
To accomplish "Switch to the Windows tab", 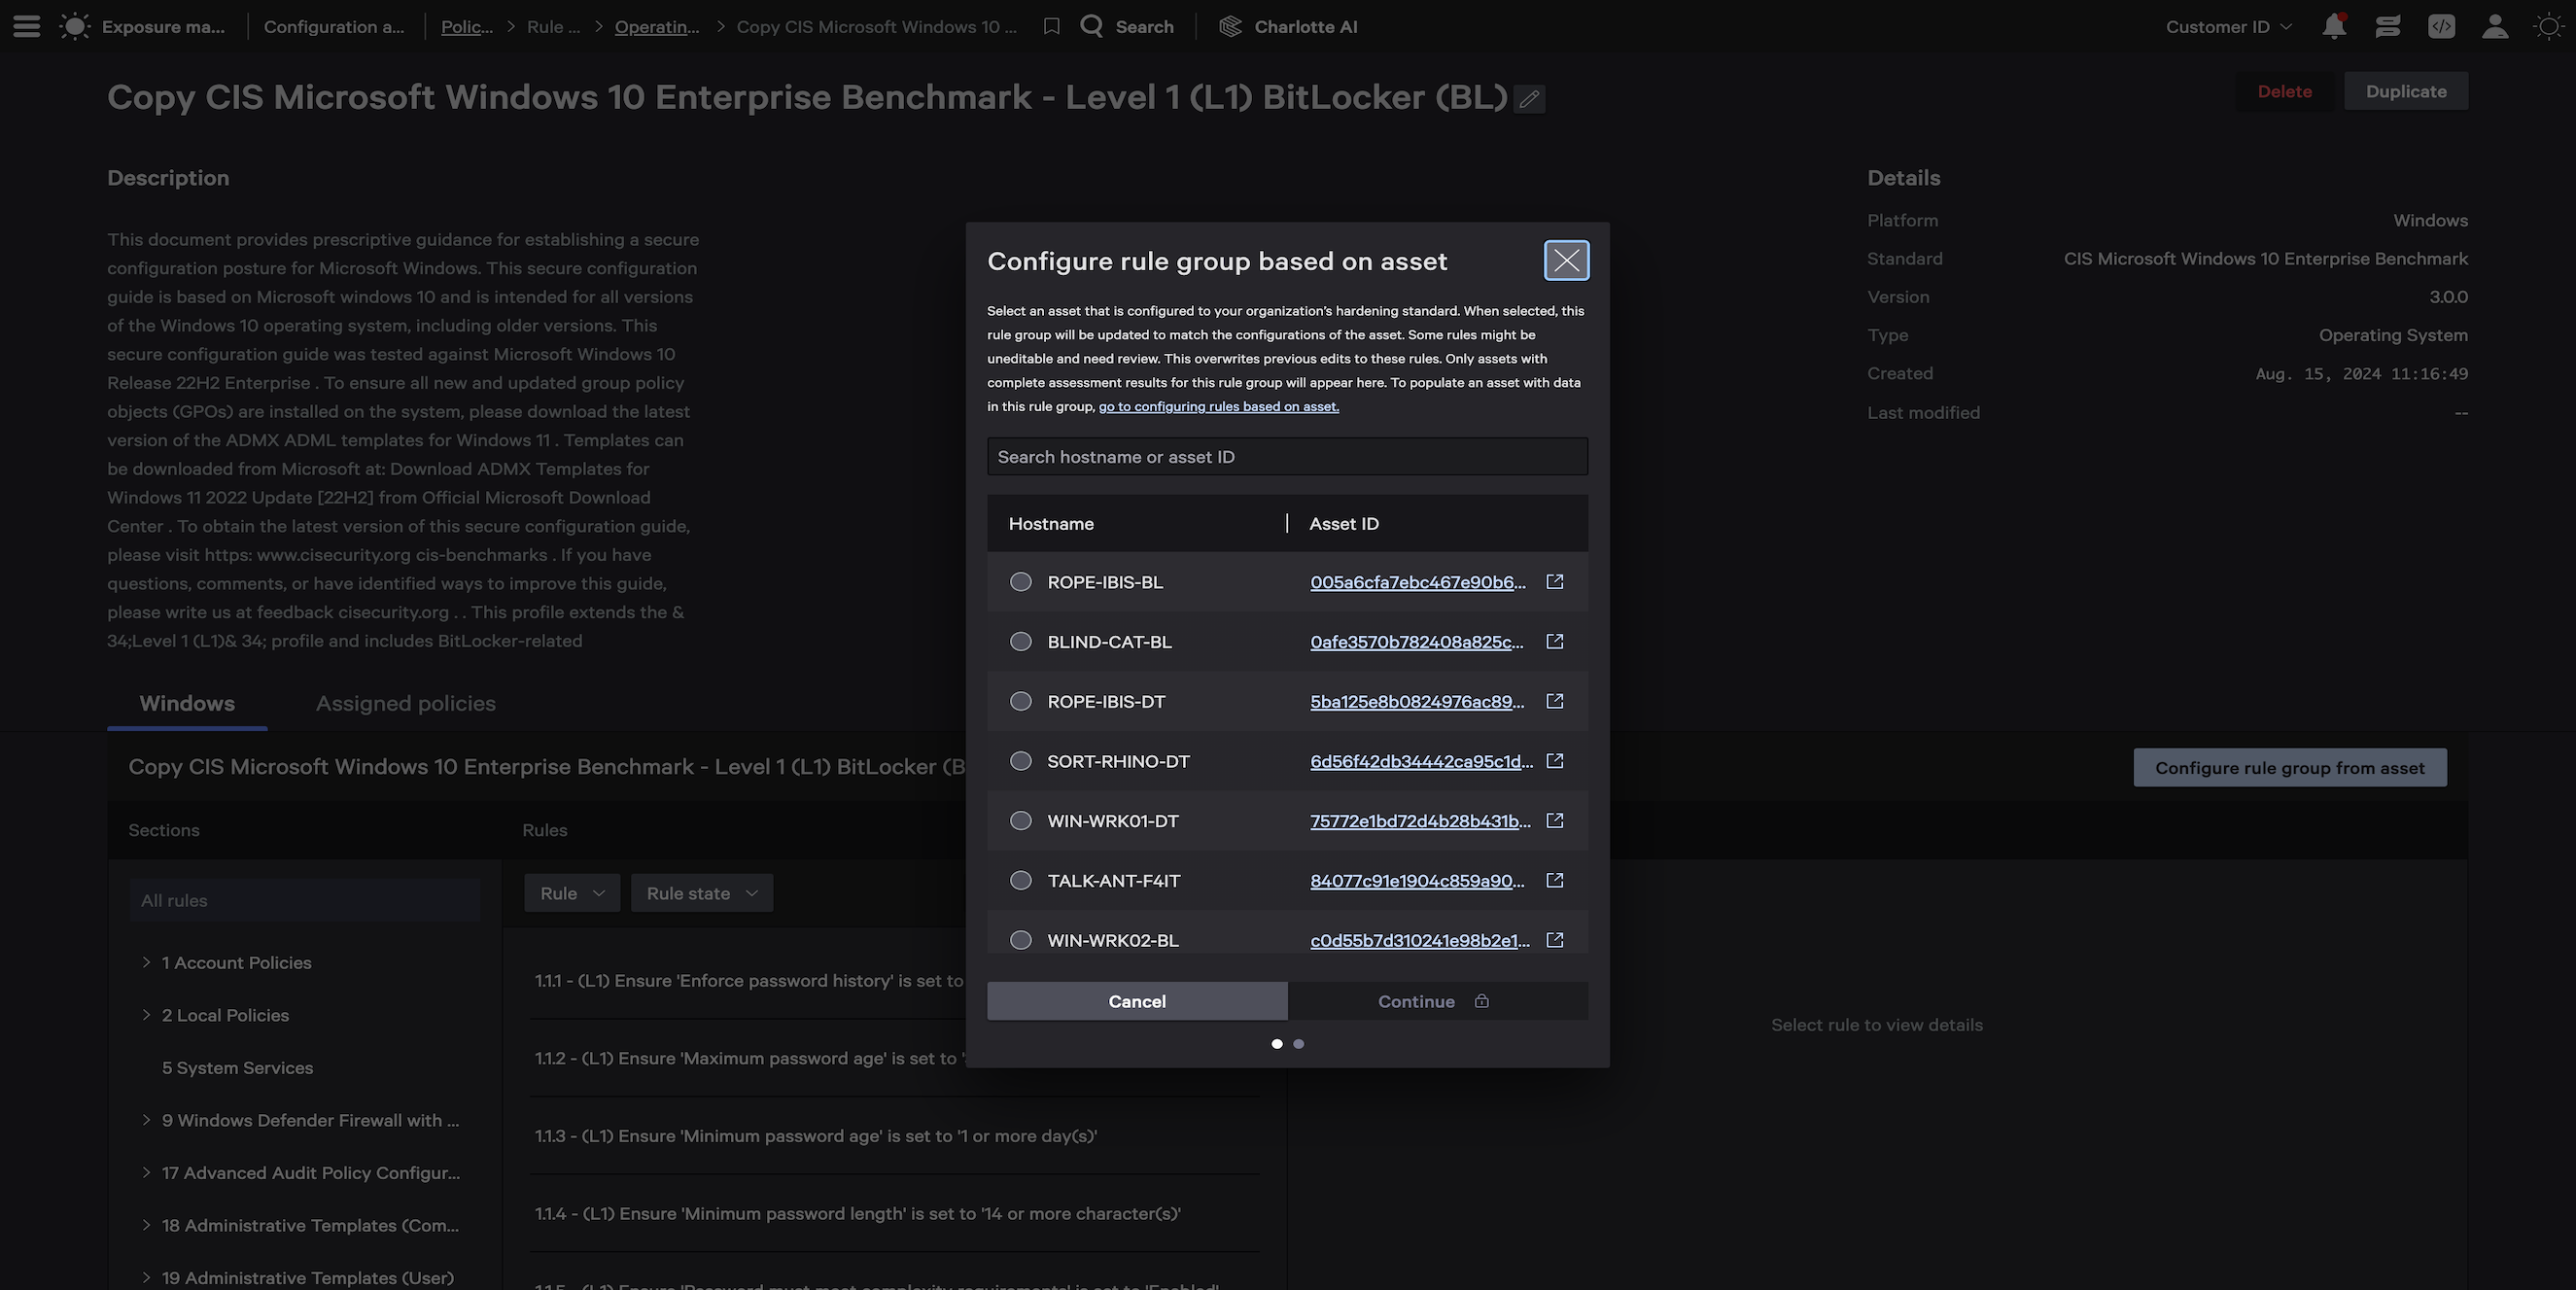I will click(187, 703).
